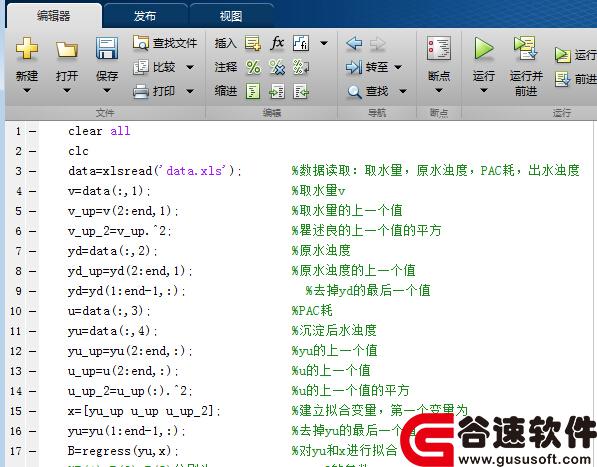This screenshot has height=467, width=597.
Task: Expand the Print (打印) dropdown arrow
Action: pos(190,91)
